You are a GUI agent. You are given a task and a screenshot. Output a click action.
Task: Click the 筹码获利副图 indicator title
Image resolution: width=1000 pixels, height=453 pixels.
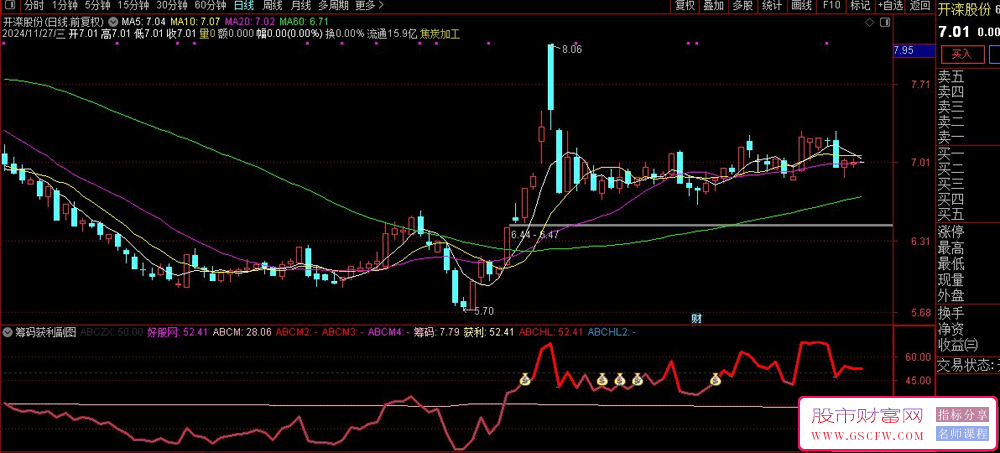point(45,332)
